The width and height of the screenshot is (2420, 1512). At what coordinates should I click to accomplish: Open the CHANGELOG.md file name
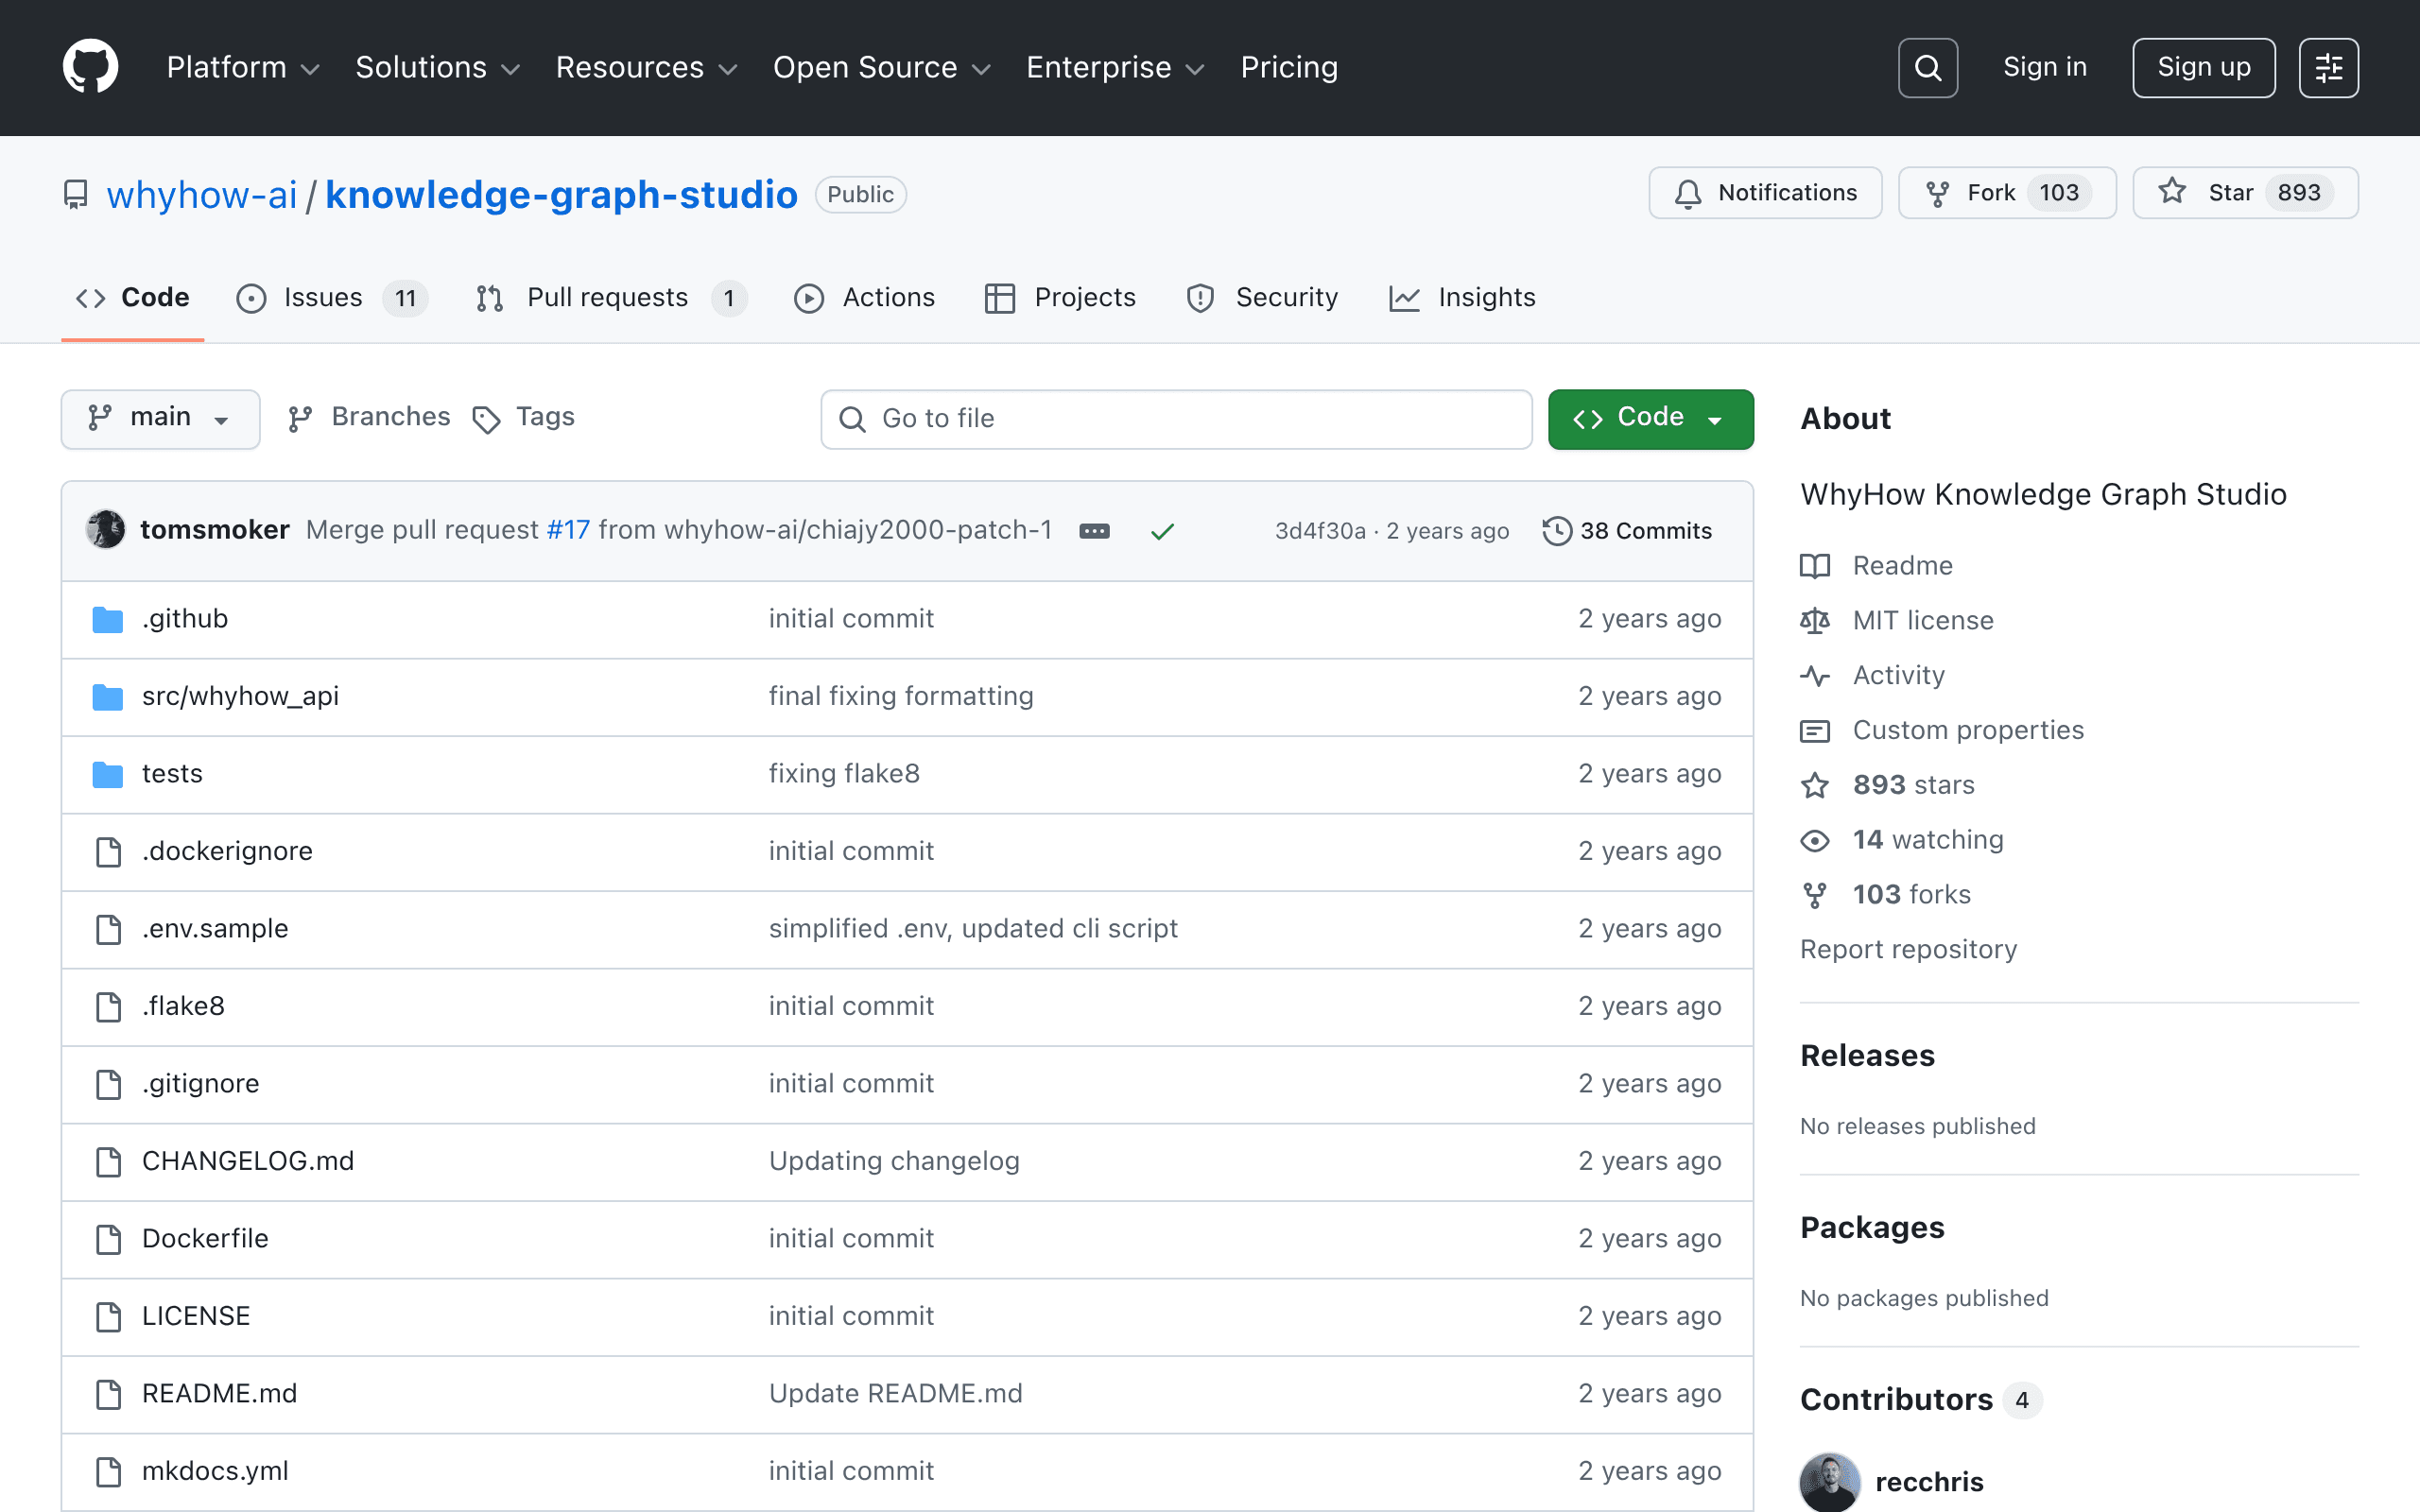tap(248, 1161)
